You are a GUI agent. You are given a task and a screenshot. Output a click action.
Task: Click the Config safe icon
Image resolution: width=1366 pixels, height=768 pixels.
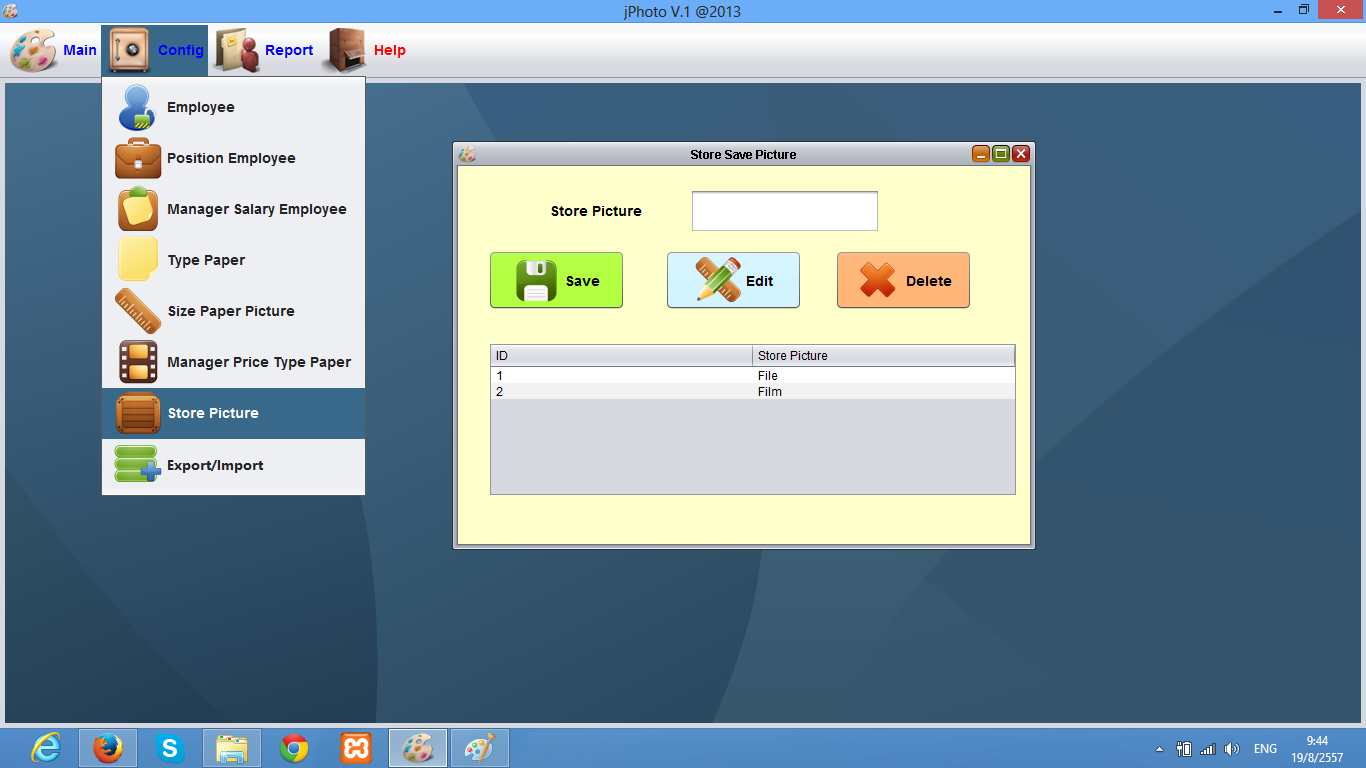[x=129, y=50]
